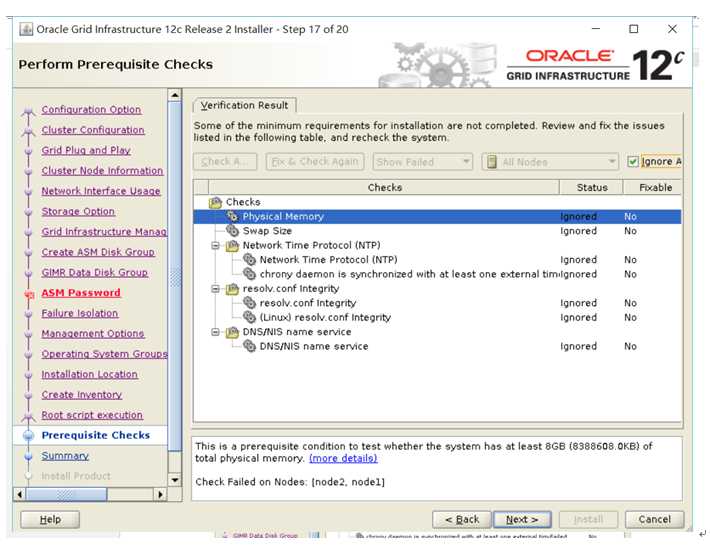Open Management Options step

(x=93, y=334)
